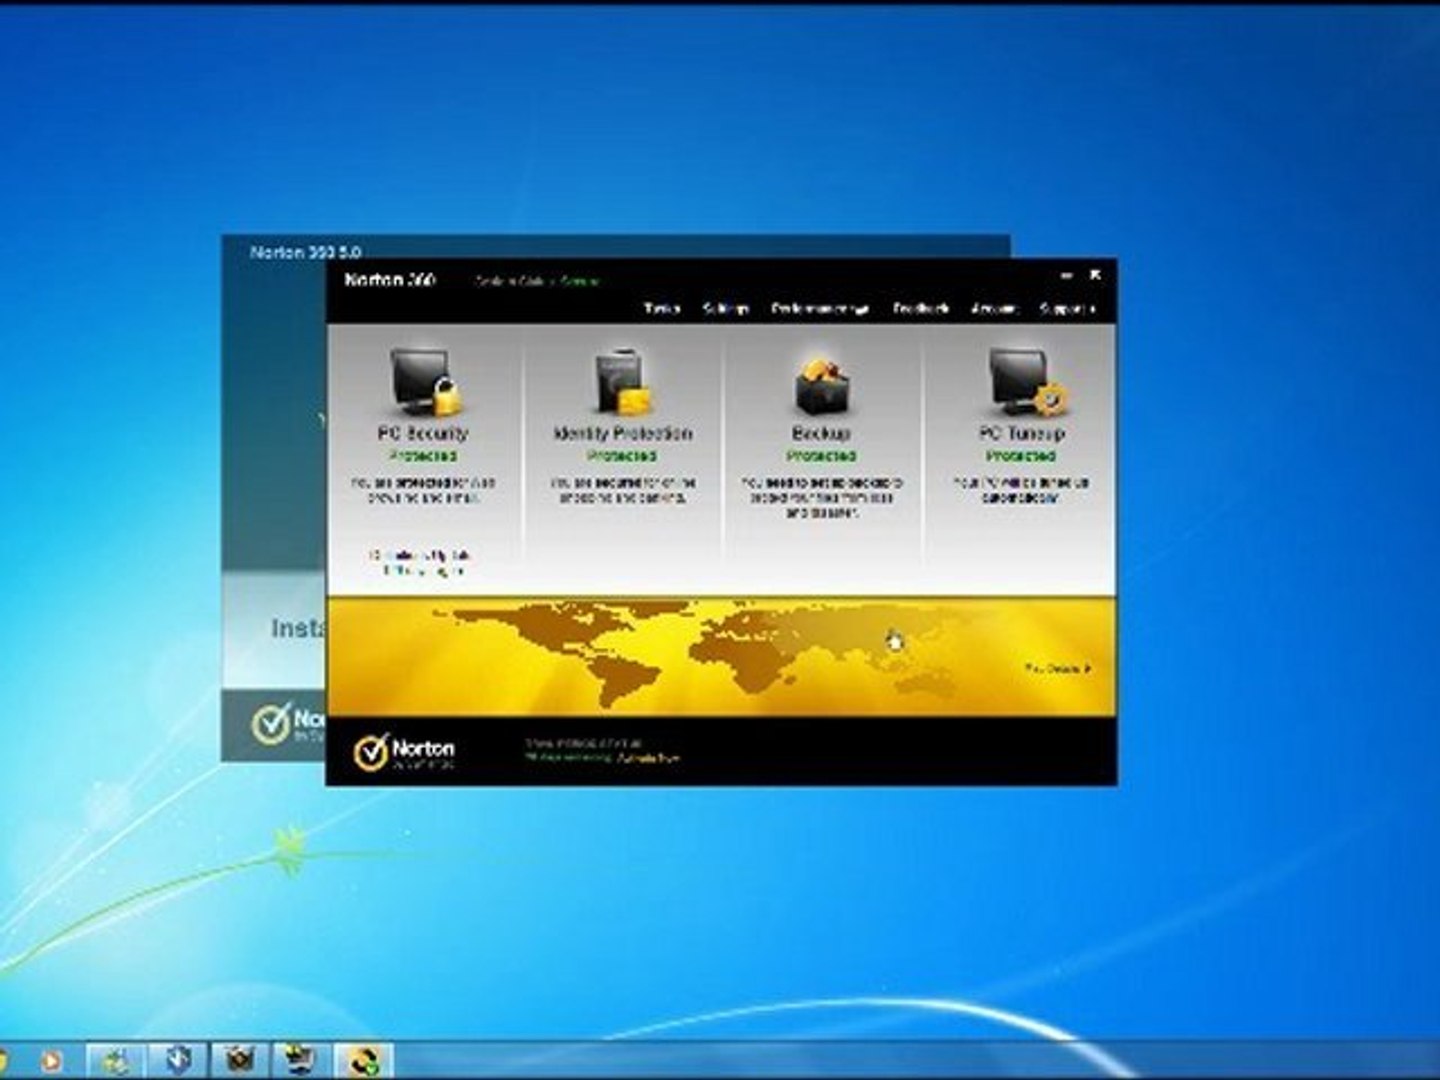Click Protected status under PC Tuneup
Viewport: 1440px width, 1080px height.
(x=1021, y=456)
